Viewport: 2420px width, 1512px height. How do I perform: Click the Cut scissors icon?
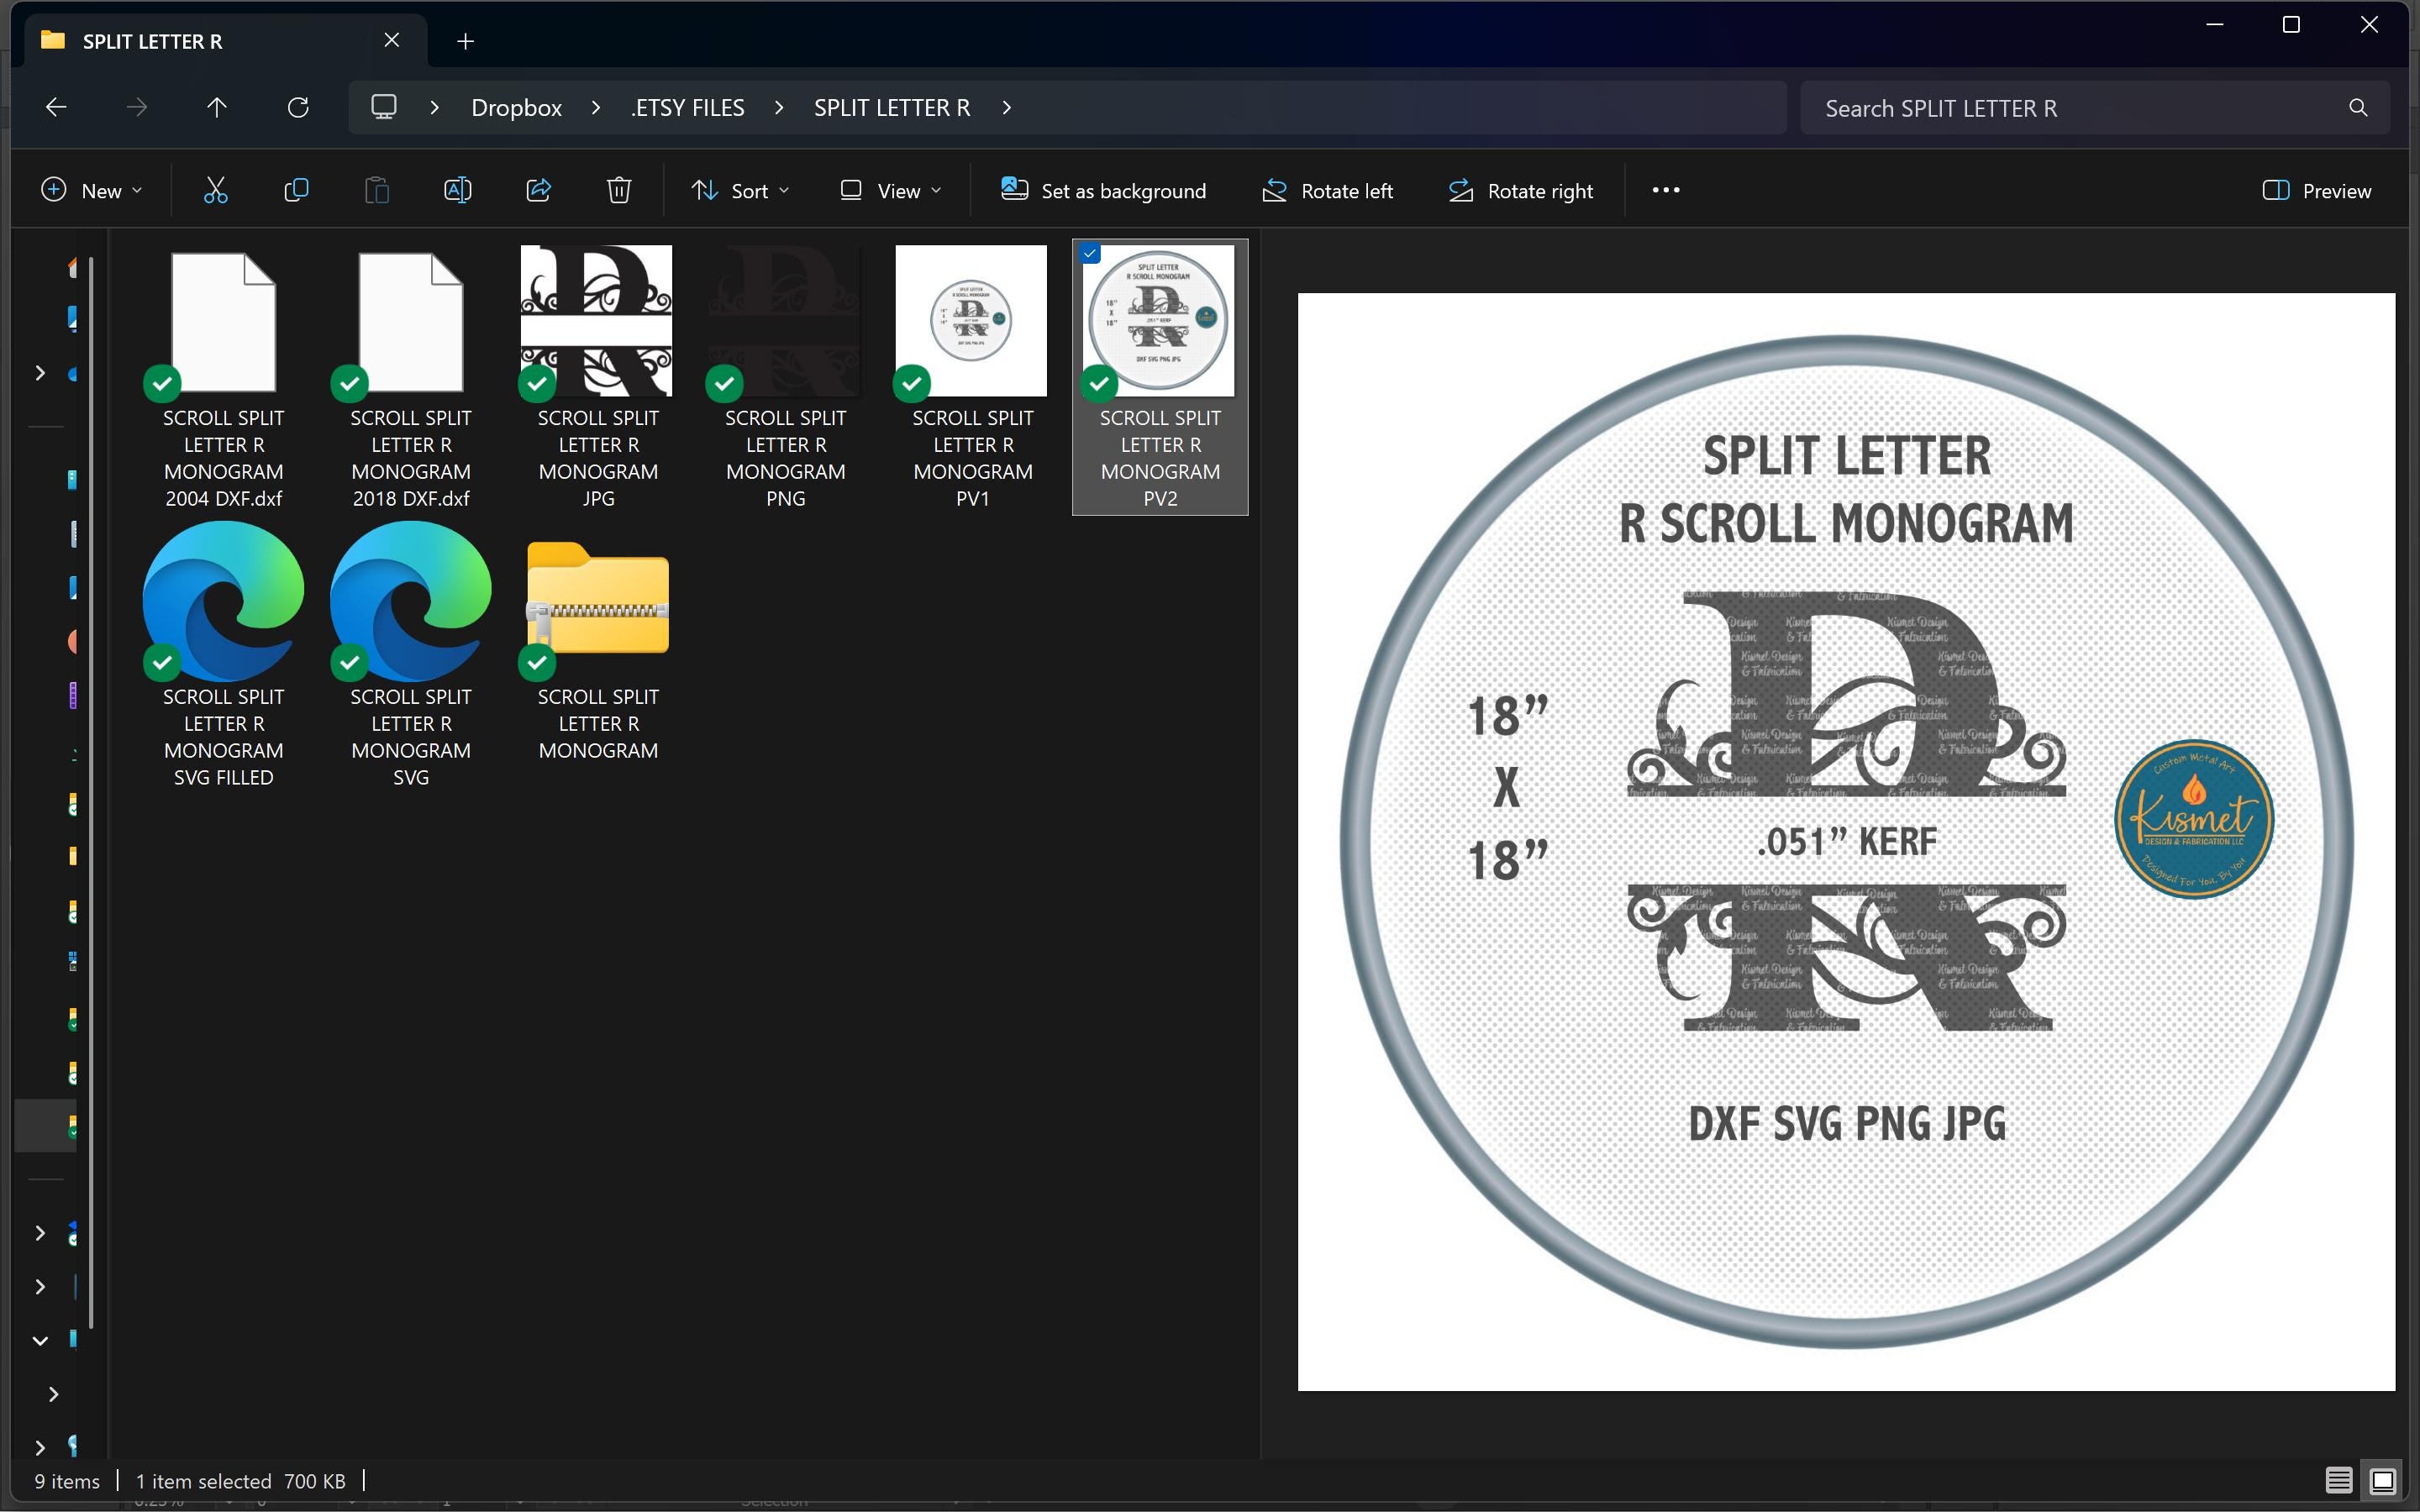pyautogui.click(x=216, y=190)
